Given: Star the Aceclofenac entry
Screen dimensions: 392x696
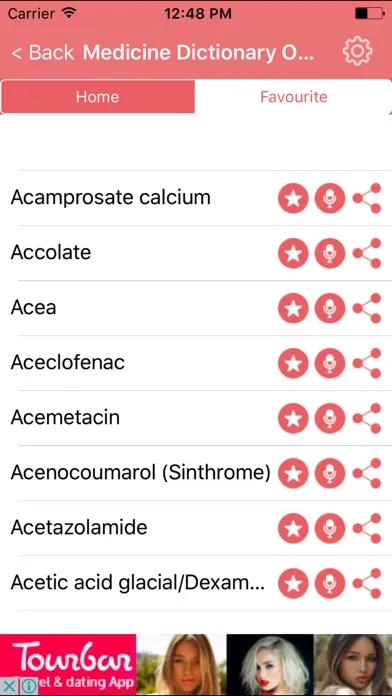Looking at the screenshot, I should [293, 363].
